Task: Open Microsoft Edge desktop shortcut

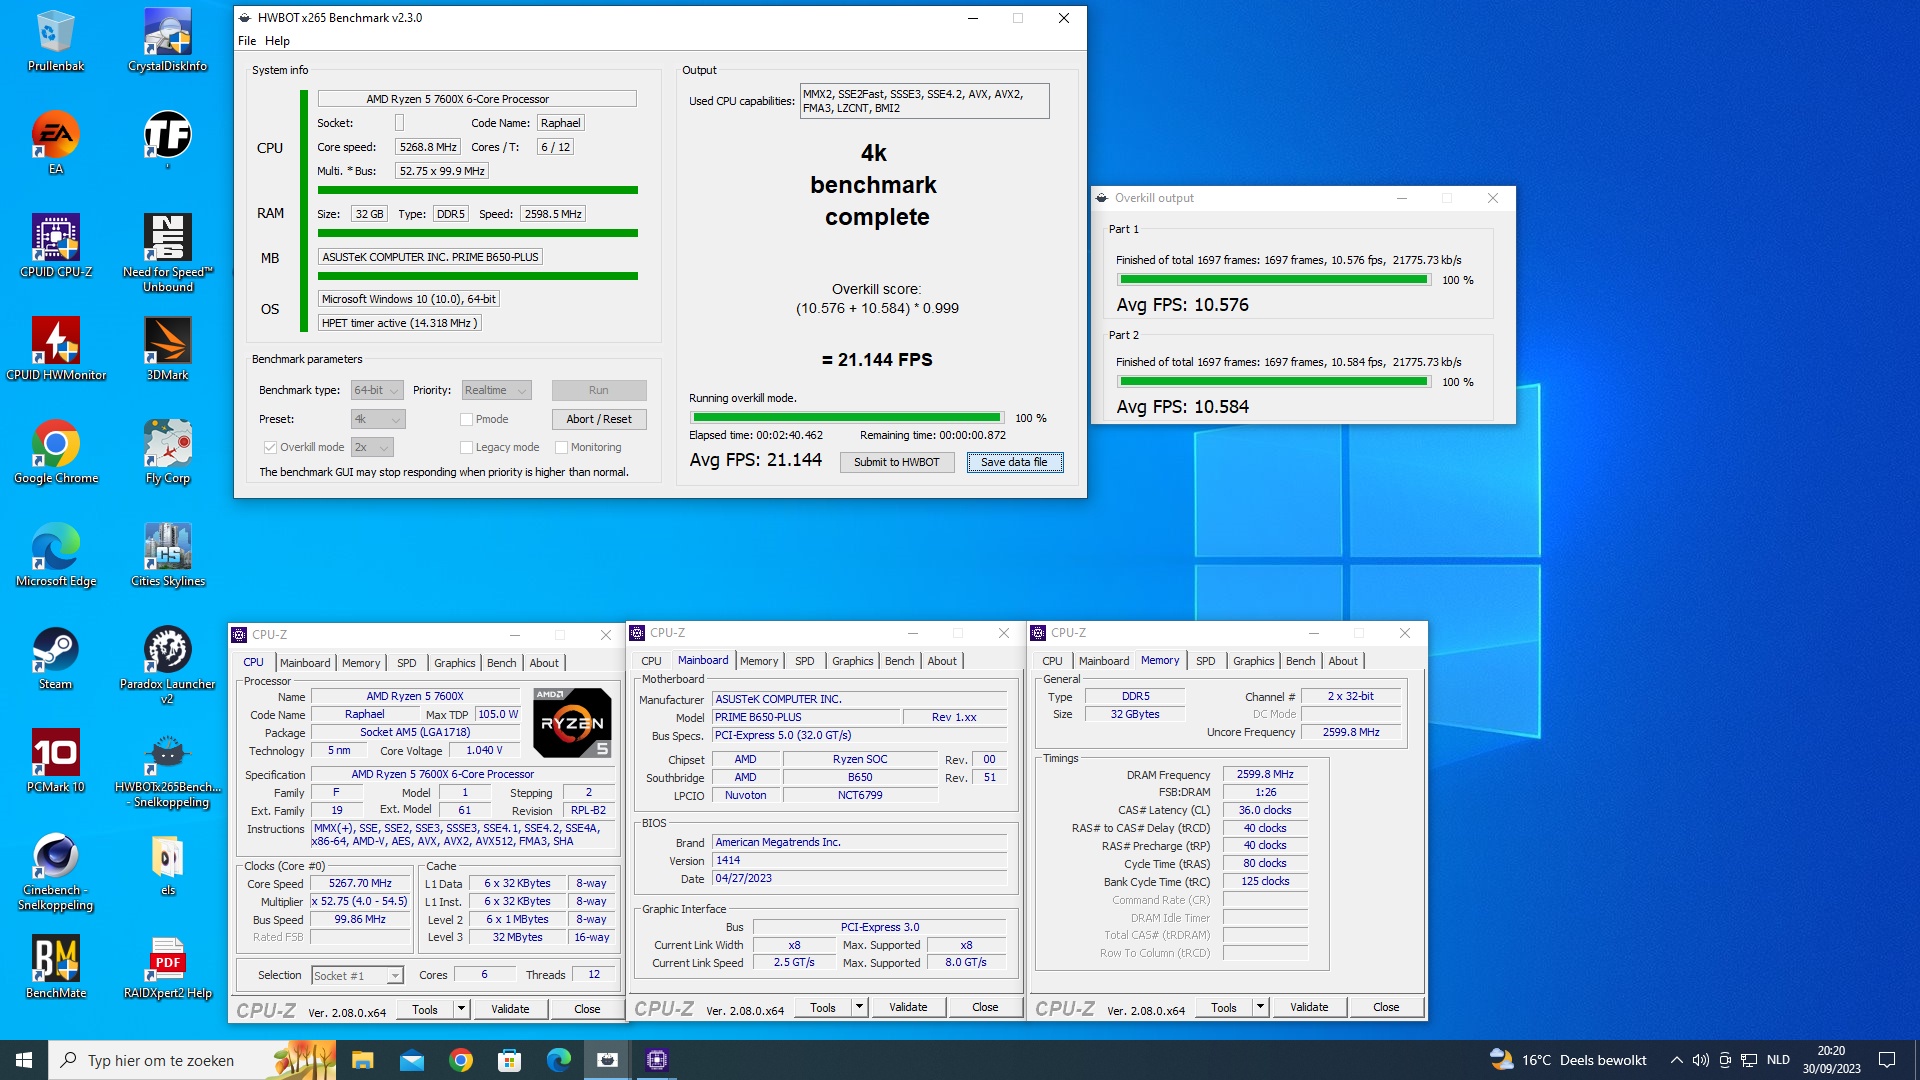Action: click(56, 555)
